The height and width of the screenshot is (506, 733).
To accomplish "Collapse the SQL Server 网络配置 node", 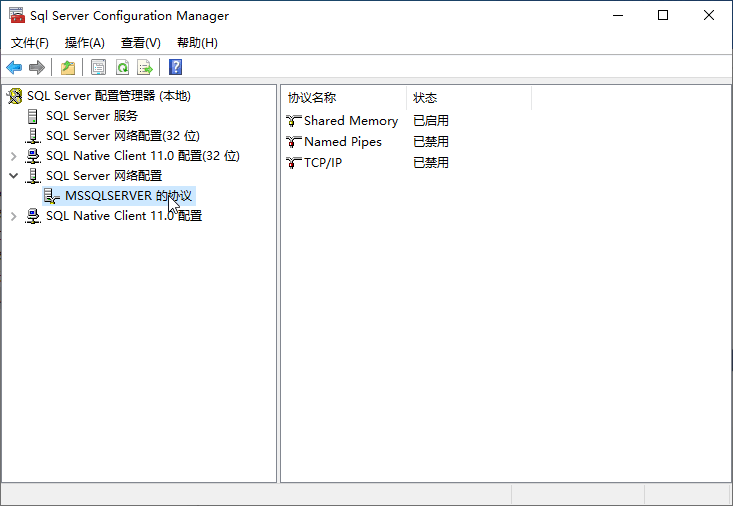I will [x=14, y=176].
